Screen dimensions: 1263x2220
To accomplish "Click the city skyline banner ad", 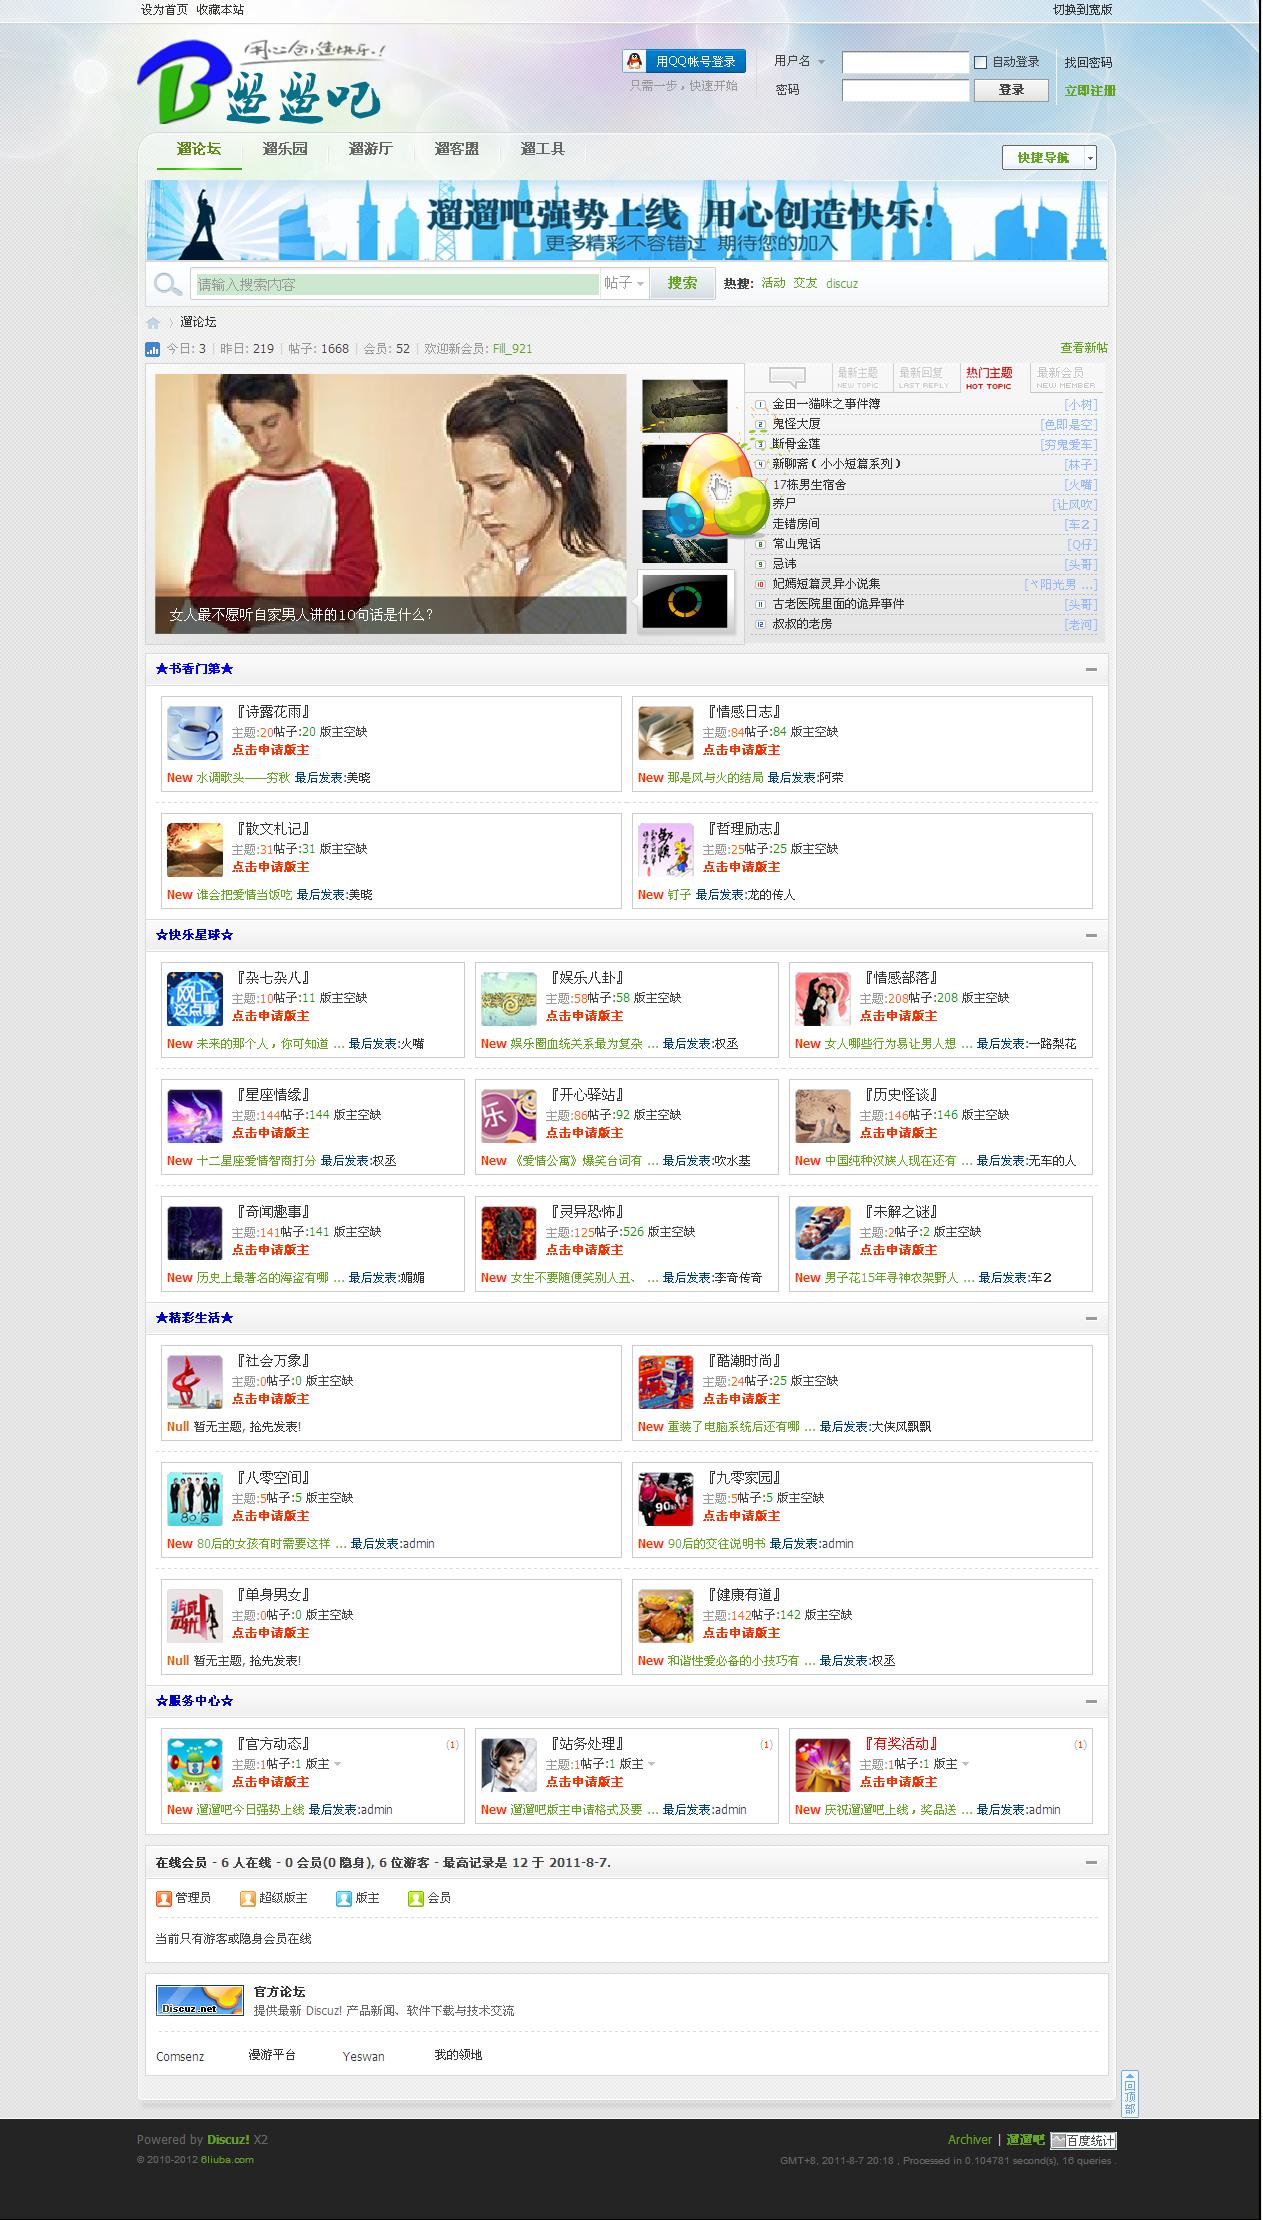I will coord(627,220).
